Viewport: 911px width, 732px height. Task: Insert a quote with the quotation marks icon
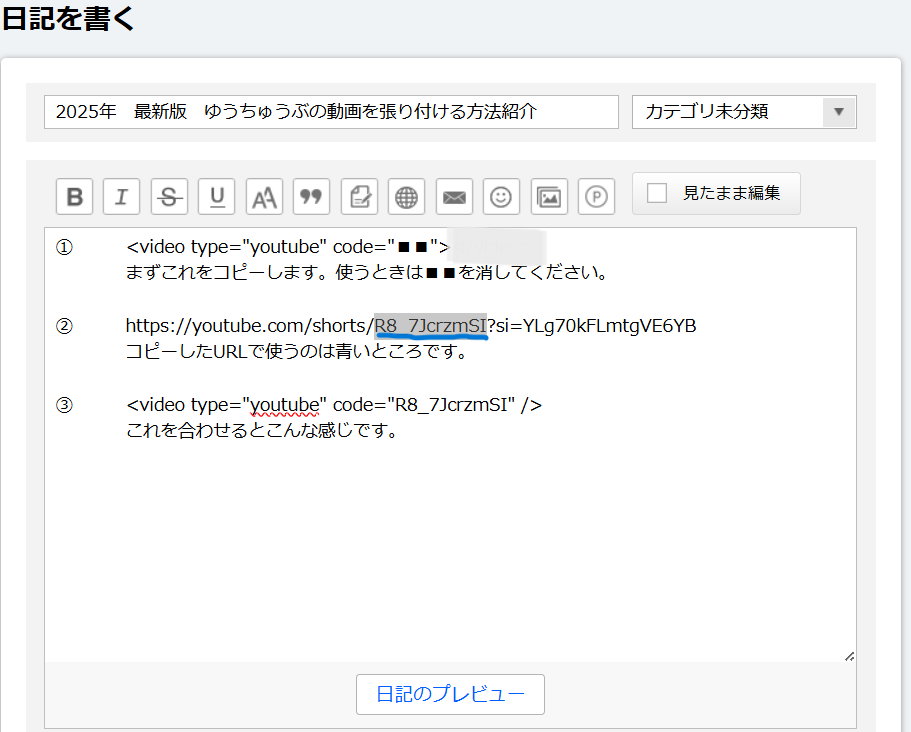(x=311, y=196)
